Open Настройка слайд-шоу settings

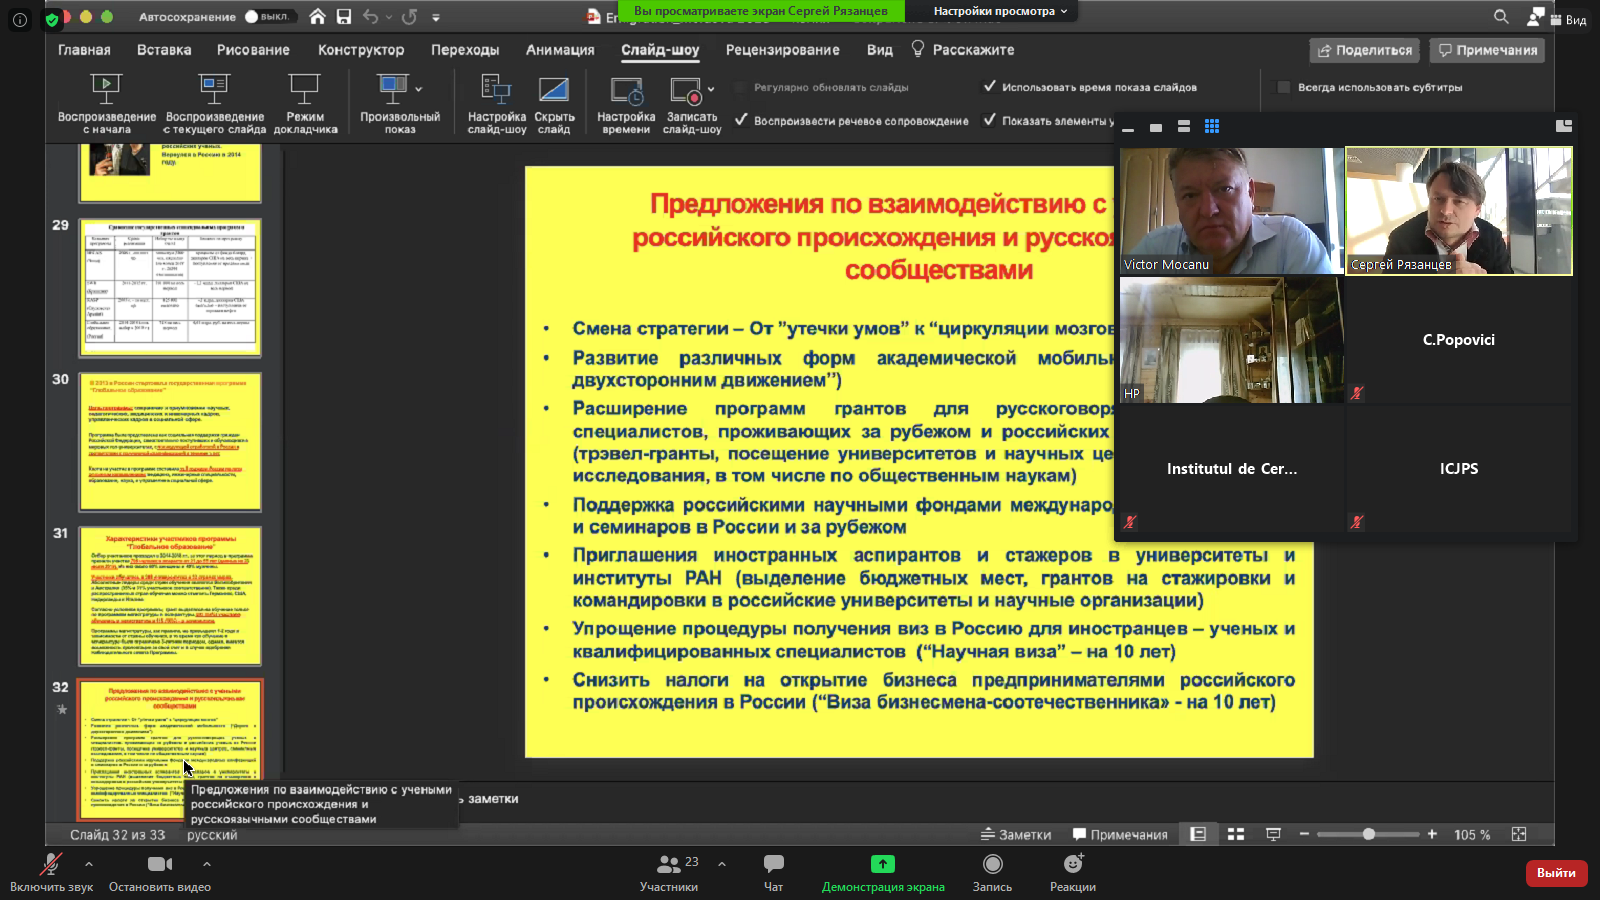tap(497, 103)
